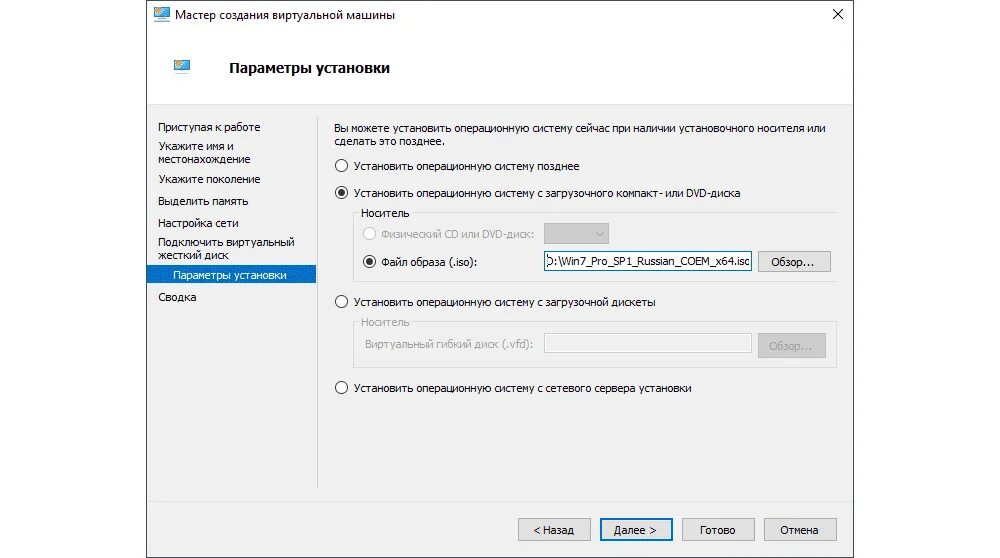This screenshot has height=558, width=1000.
Task: Go to 'Приступая к работе' step
Action: tap(209, 127)
